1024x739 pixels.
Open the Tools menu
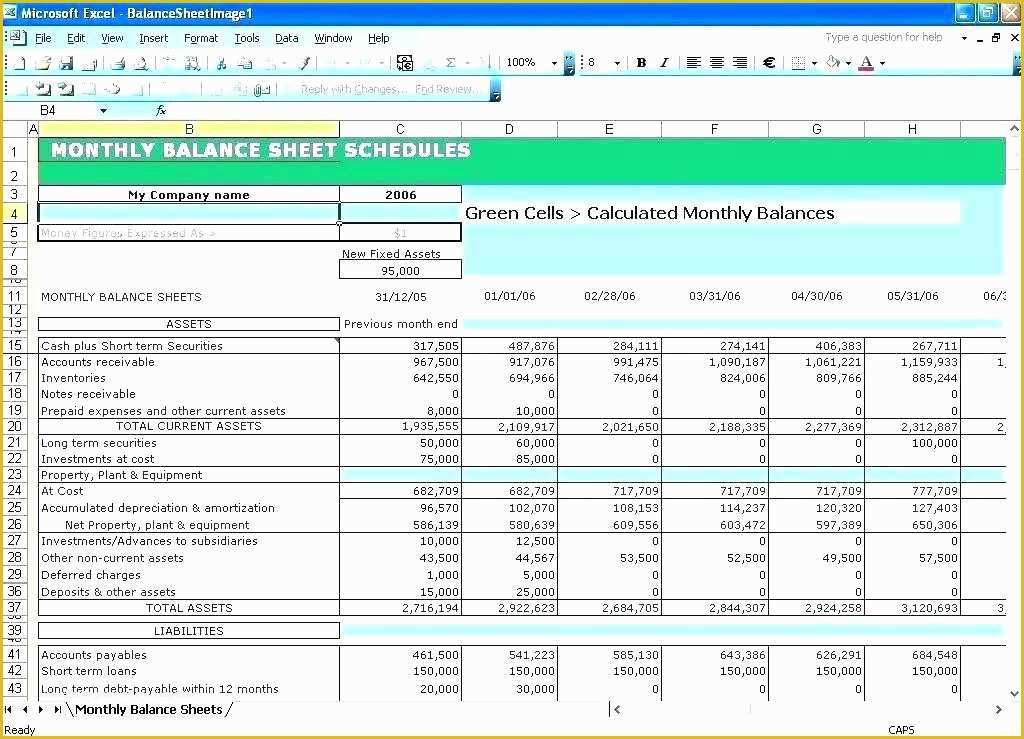coord(247,38)
